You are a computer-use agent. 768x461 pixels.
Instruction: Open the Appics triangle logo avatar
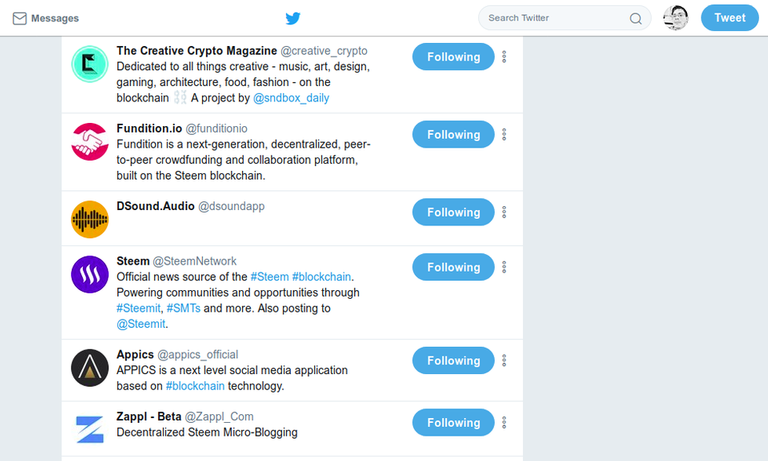(90, 368)
